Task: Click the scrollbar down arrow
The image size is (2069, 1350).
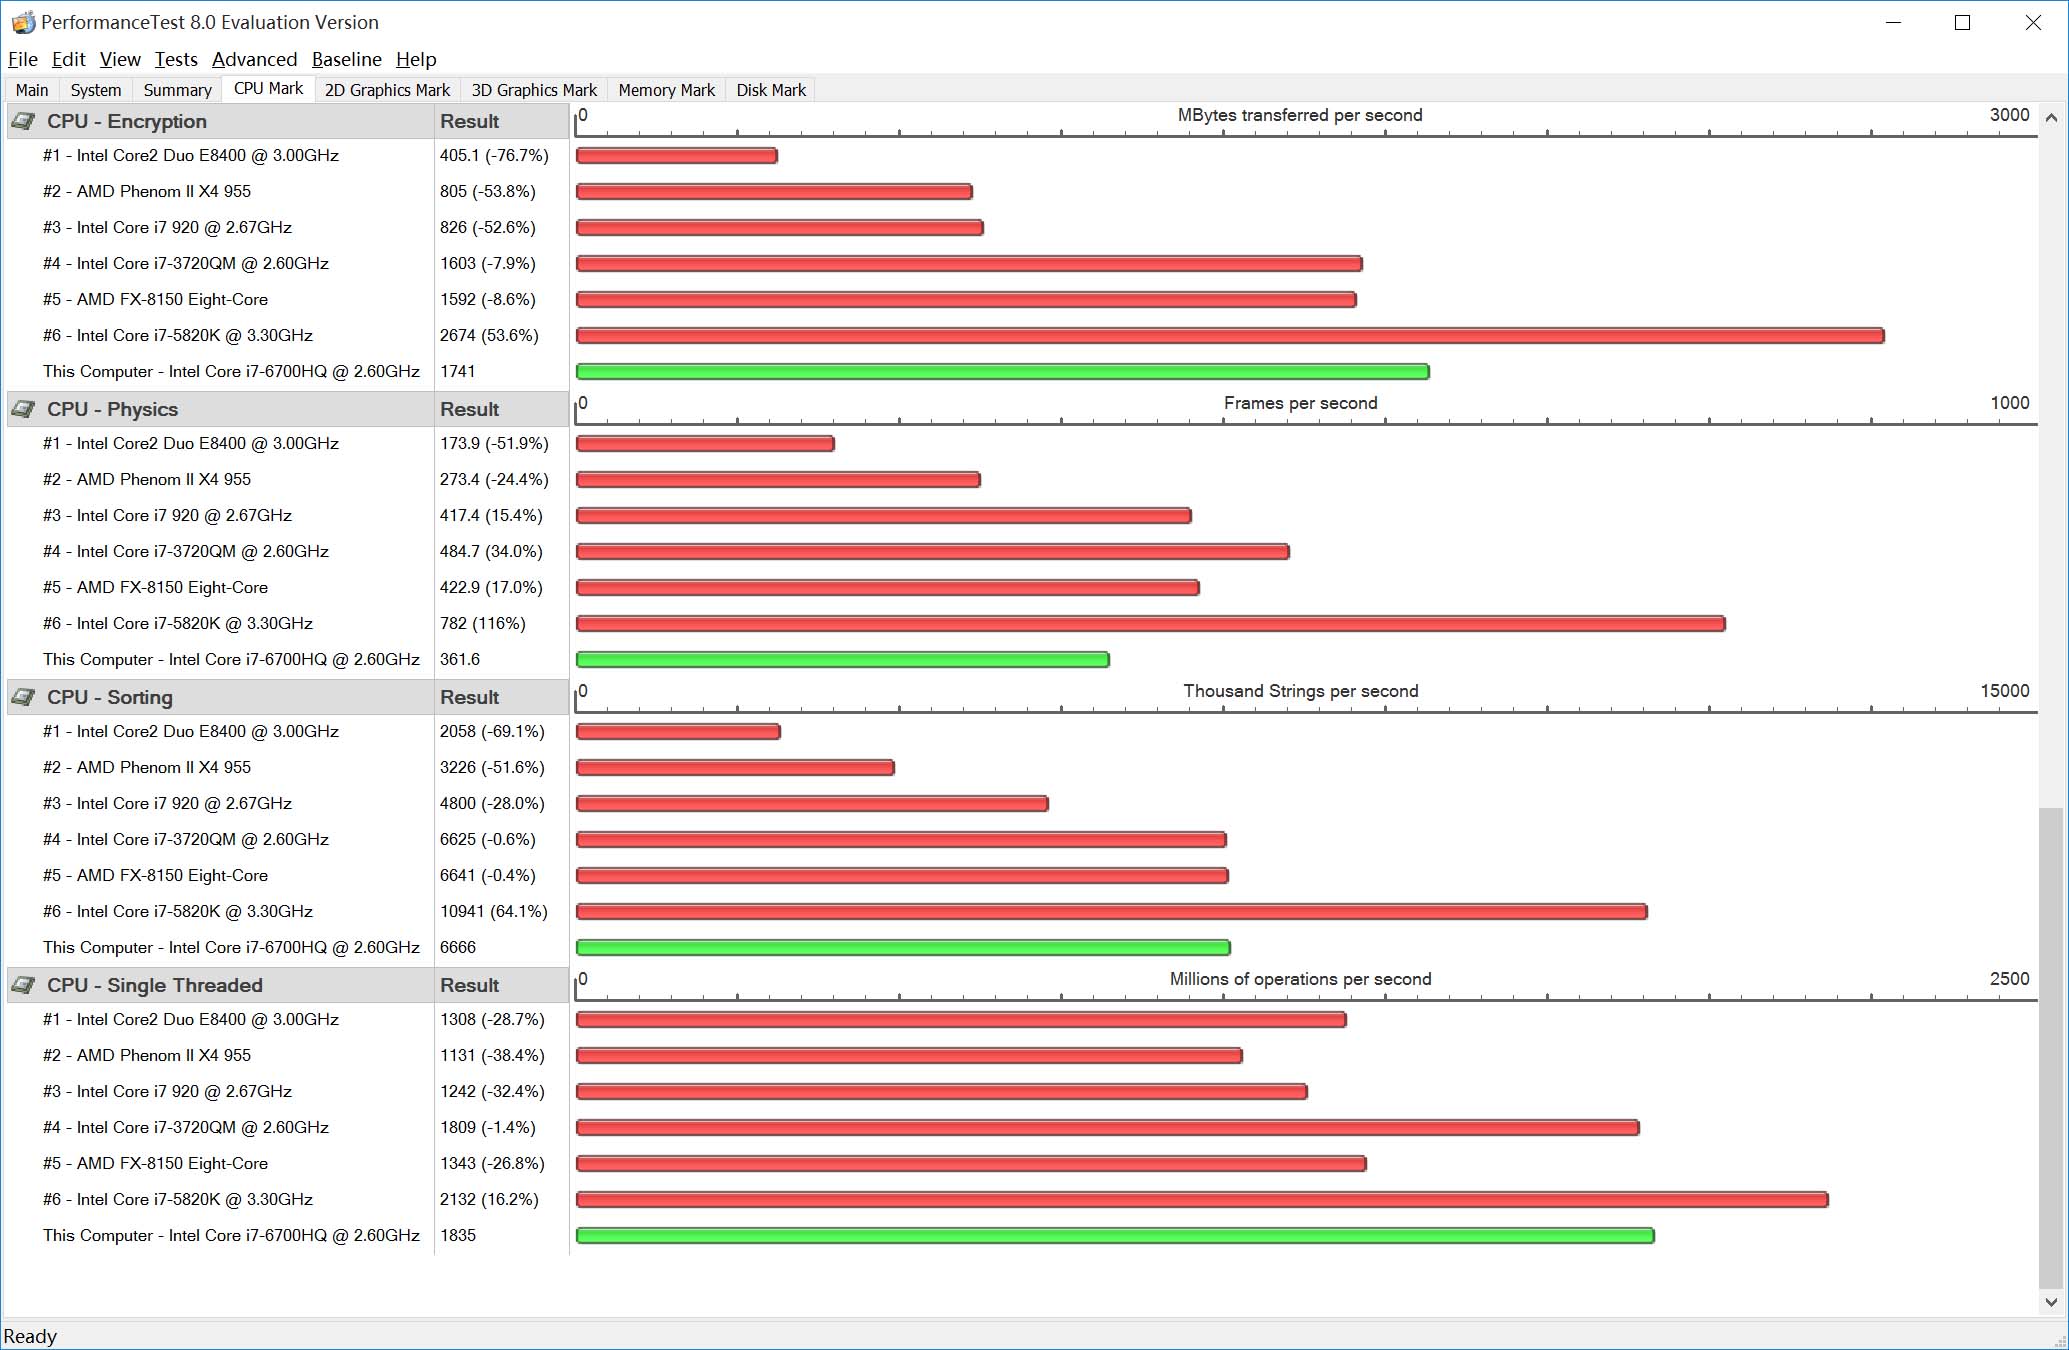Action: (x=2051, y=1302)
